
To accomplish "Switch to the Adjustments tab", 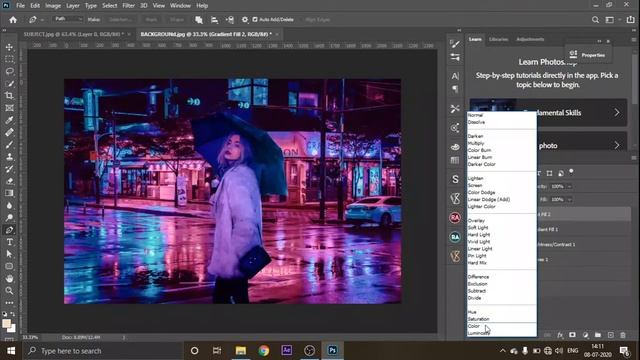I will [530, 40].
